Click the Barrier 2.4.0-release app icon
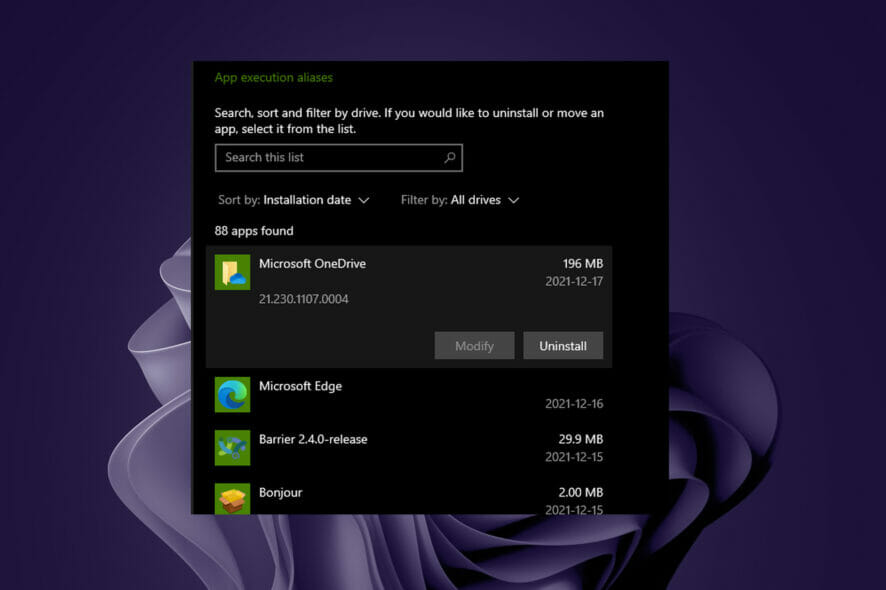 coord(232,448)
